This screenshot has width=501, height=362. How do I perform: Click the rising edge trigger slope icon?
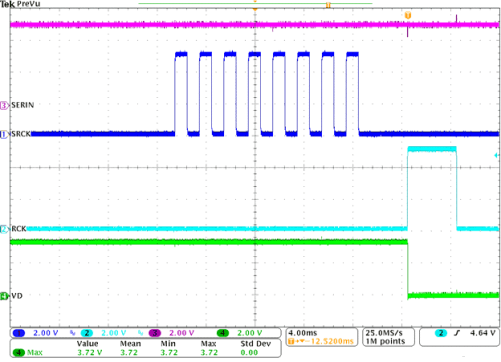457,333
